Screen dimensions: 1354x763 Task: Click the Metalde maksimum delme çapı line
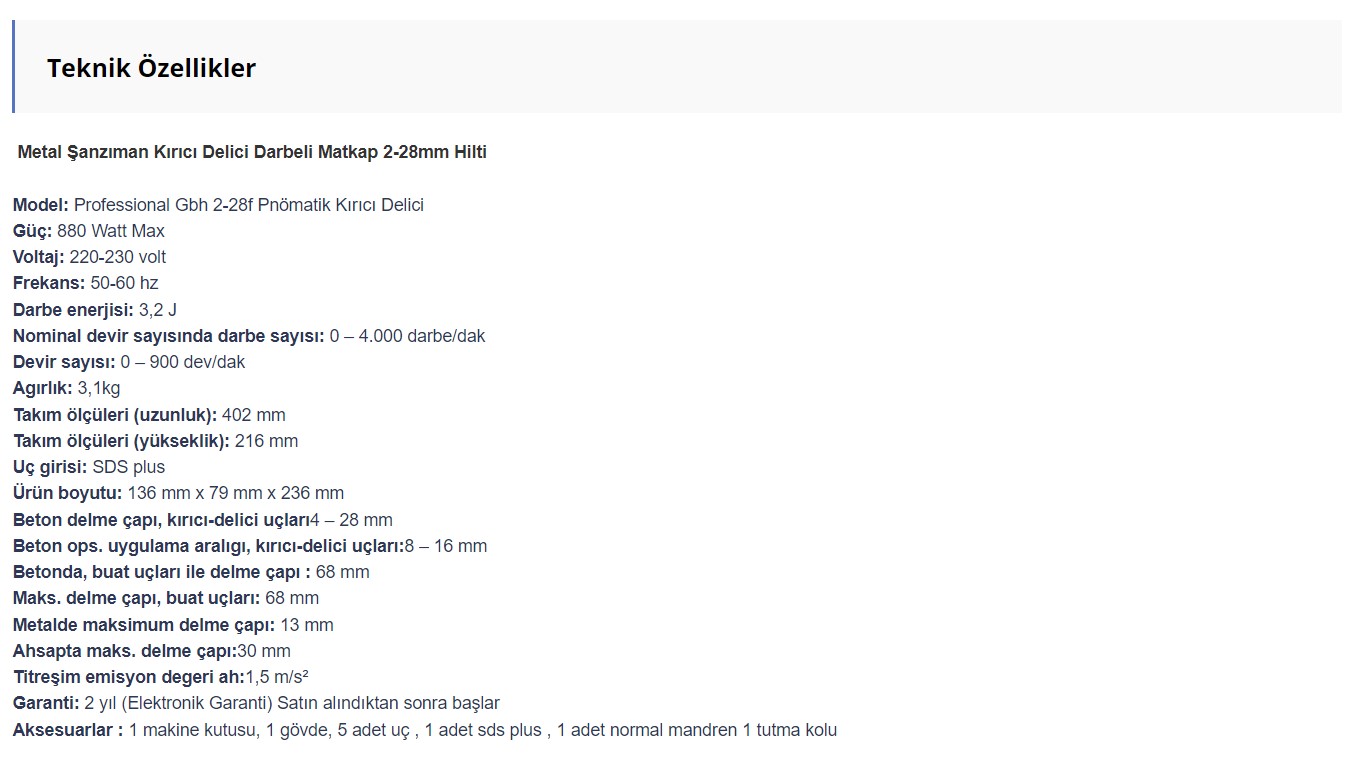[x=174, y=625]
